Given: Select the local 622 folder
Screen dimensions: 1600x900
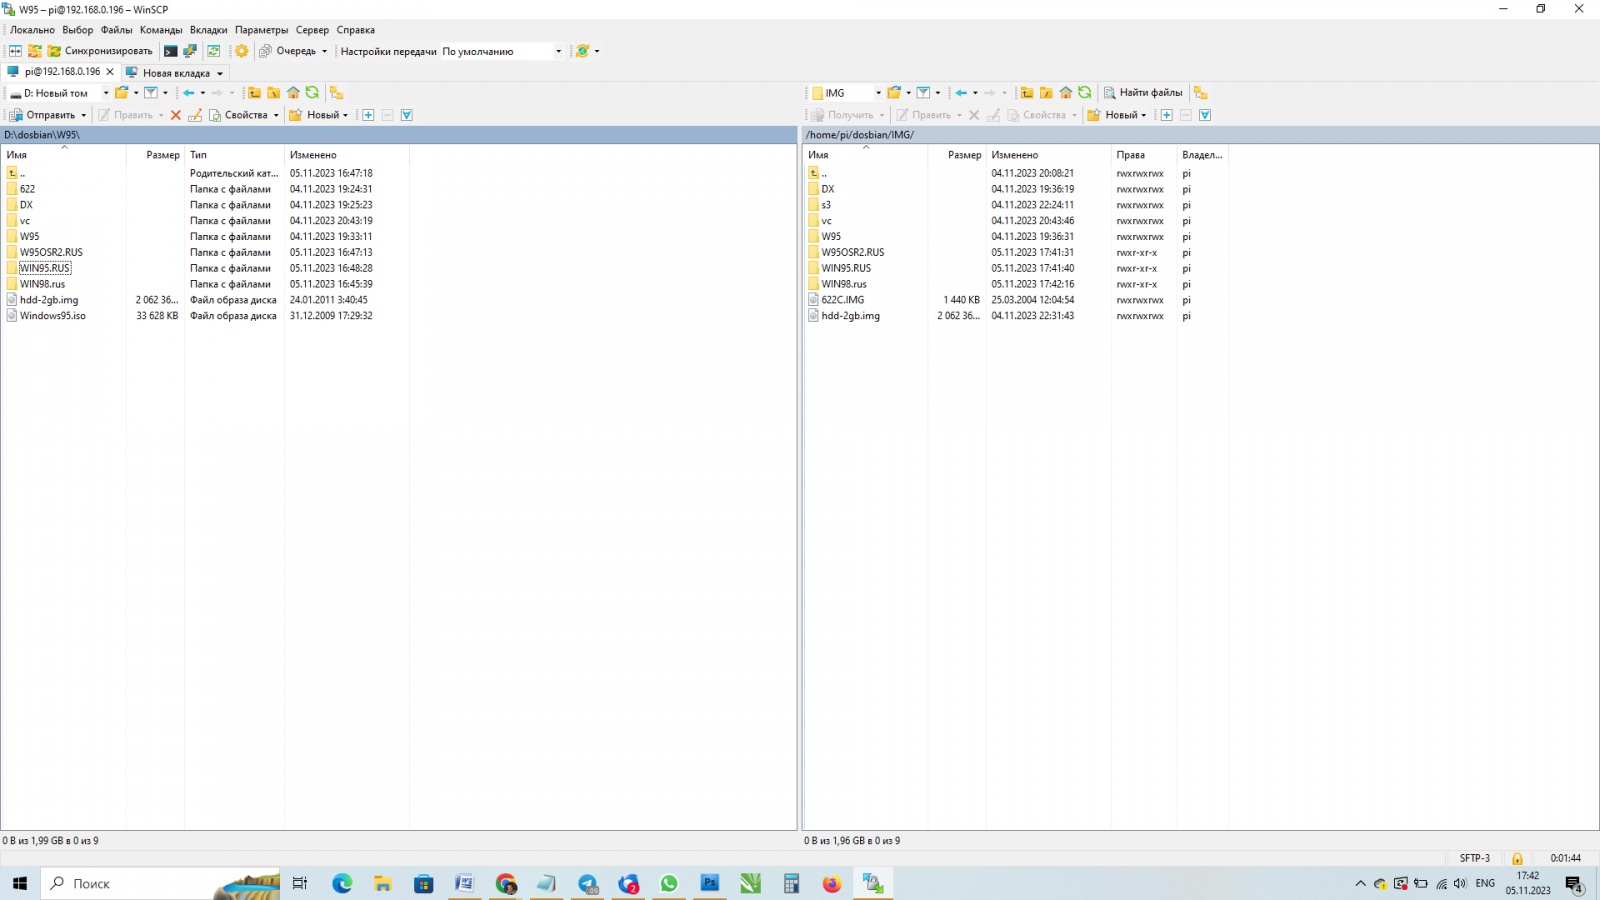Looking at the screenshot, I should click(x=27, y=189).
